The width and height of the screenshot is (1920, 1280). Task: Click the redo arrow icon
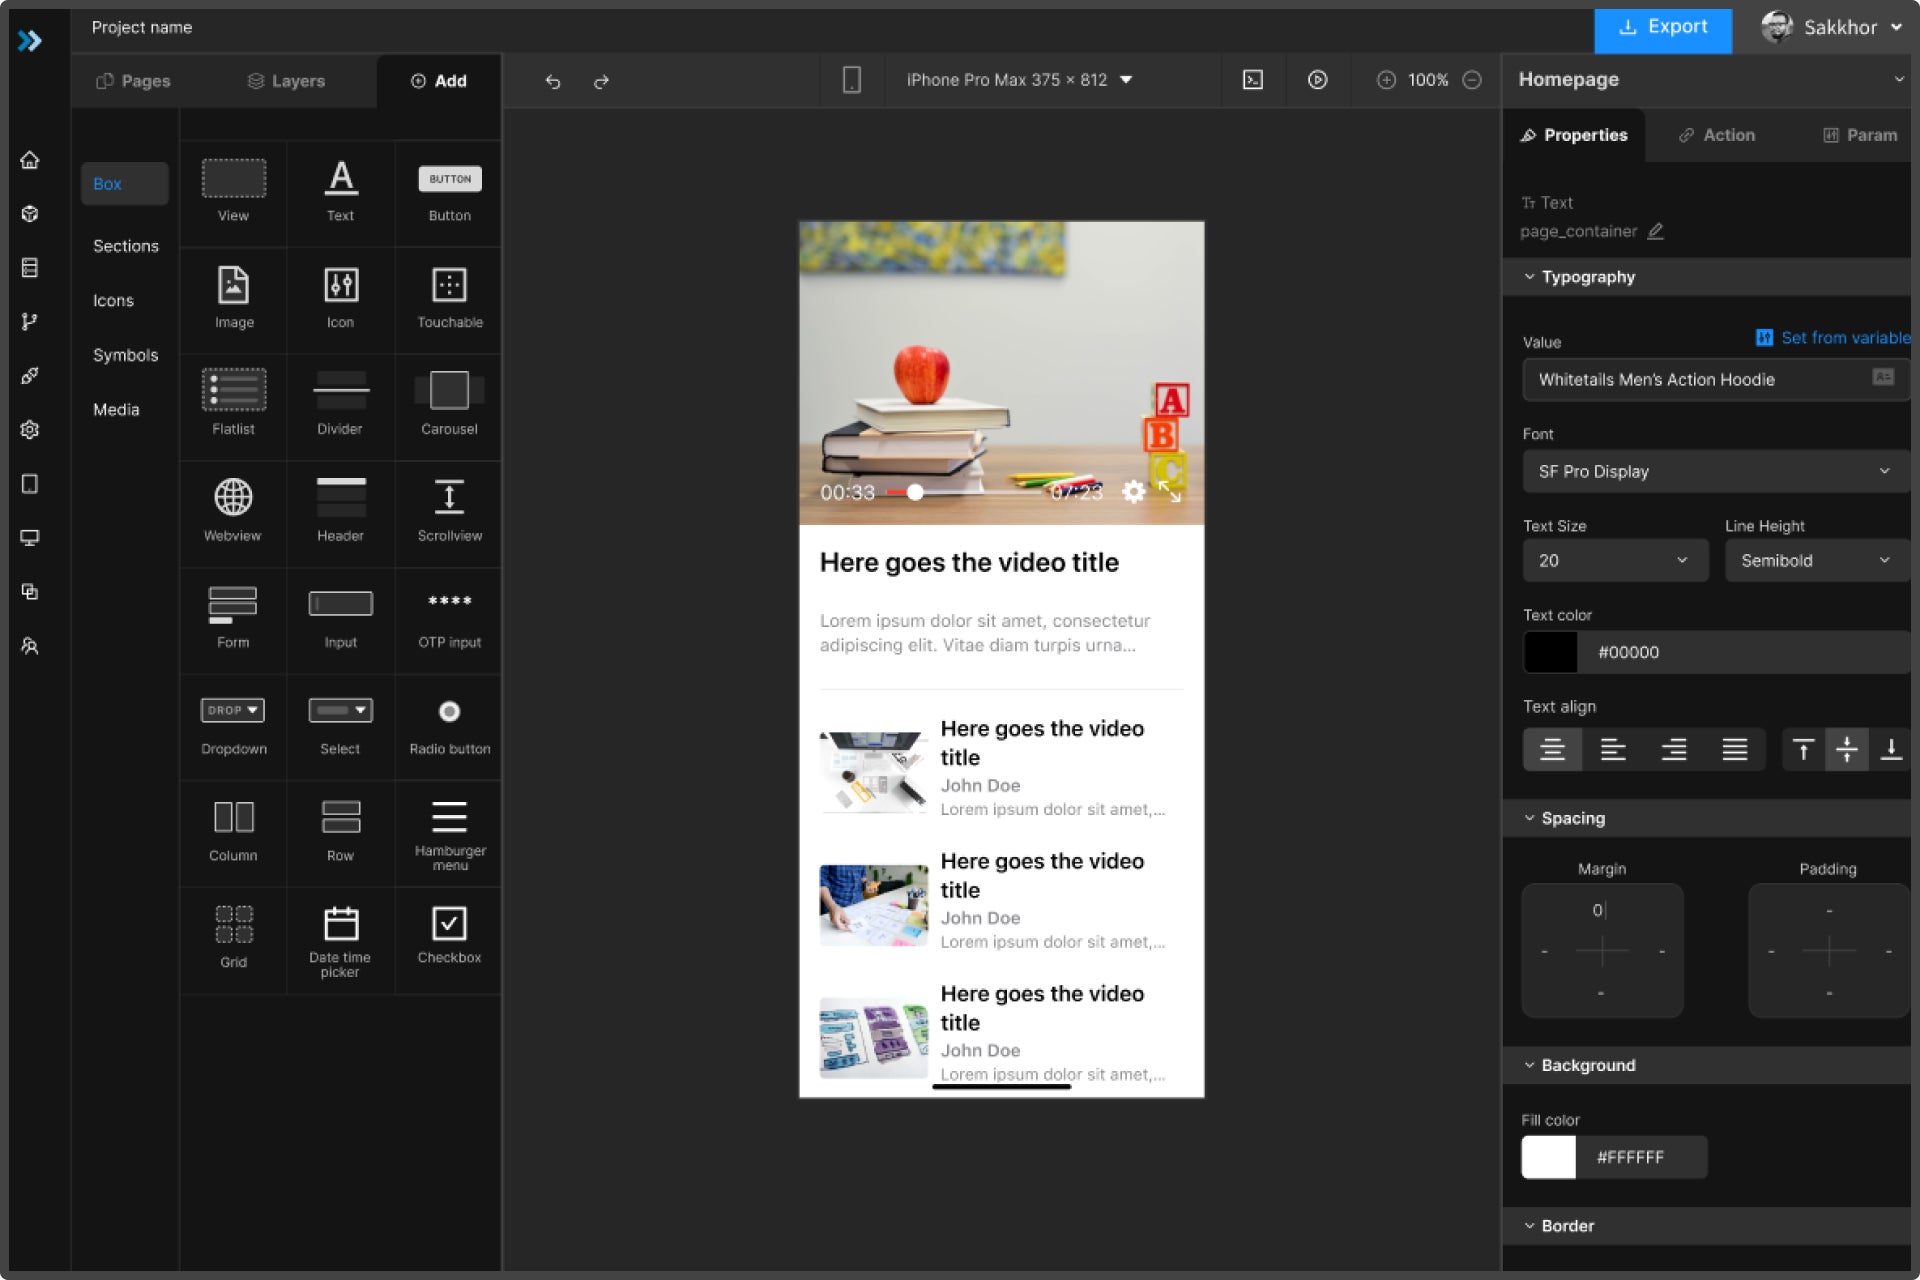[601, 81]
